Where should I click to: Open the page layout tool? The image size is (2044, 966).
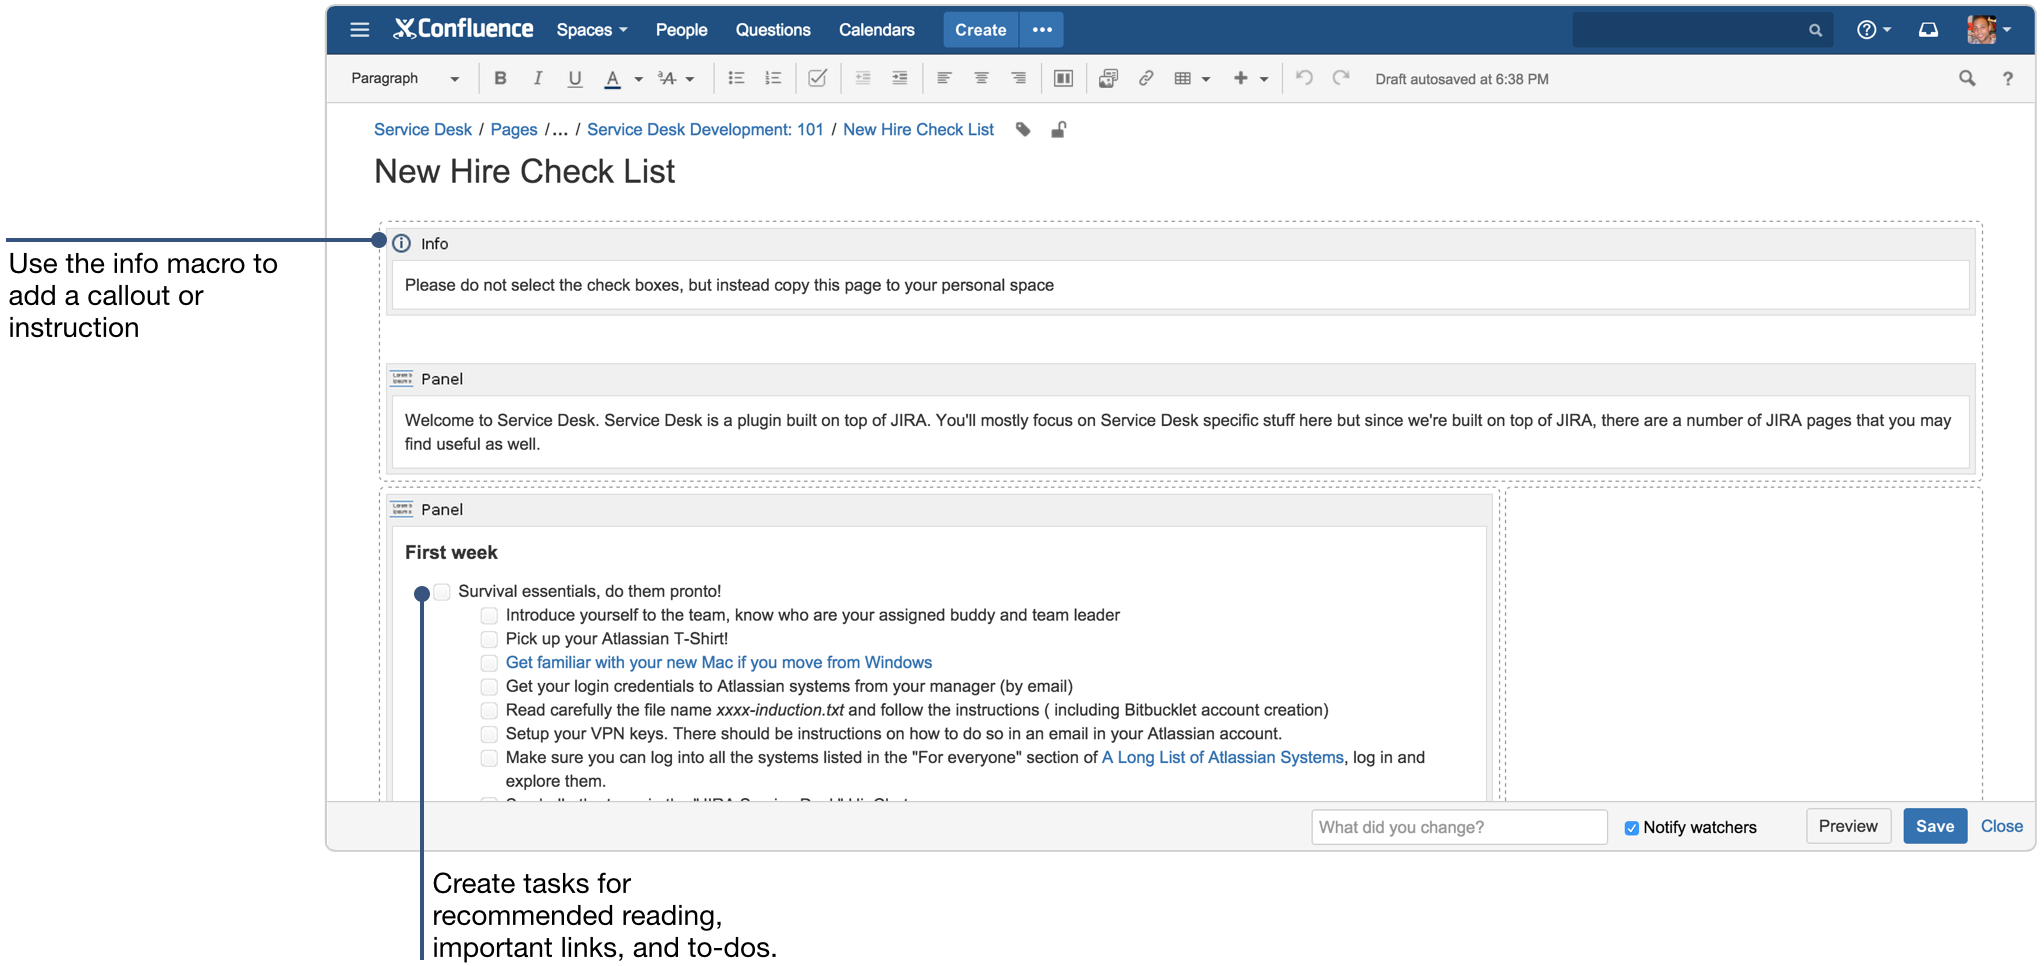click(x=1063, y=78)
